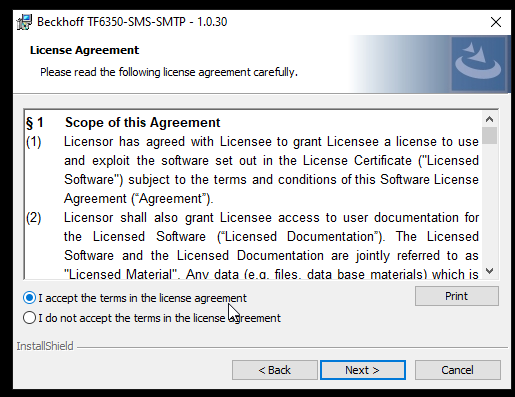This screenshot has width=515, height=397.
Task: Click the installer icon in the title bar
Action: 24,22
